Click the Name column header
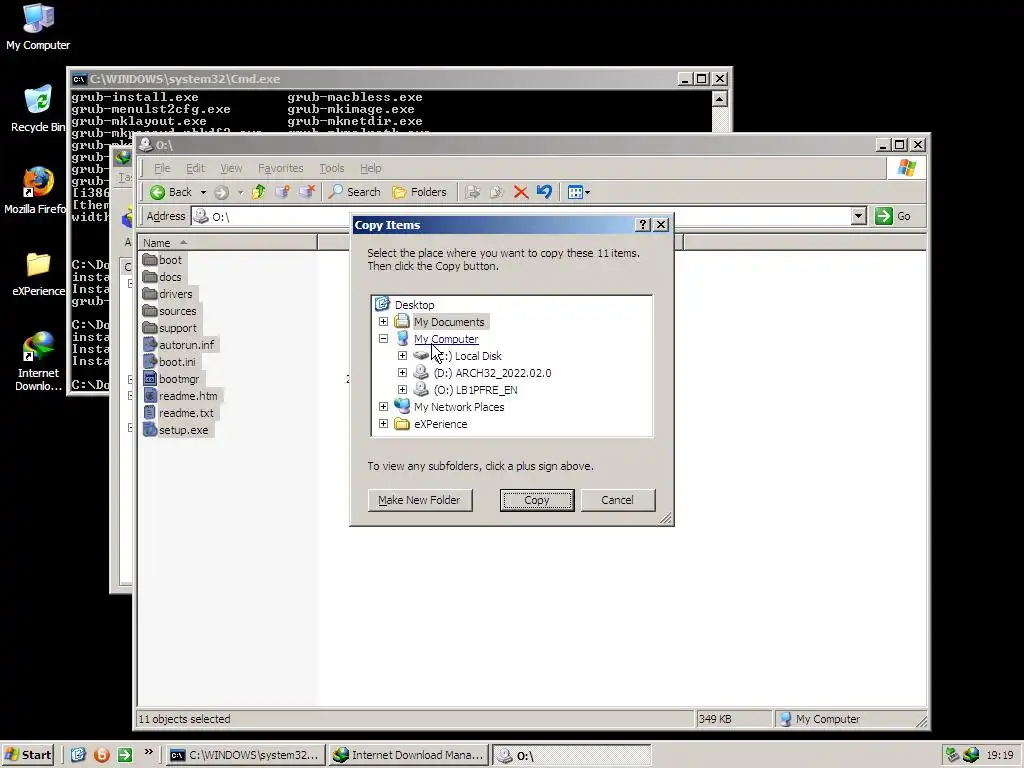Screen dimensions: 1024x768 click(227, 242)
